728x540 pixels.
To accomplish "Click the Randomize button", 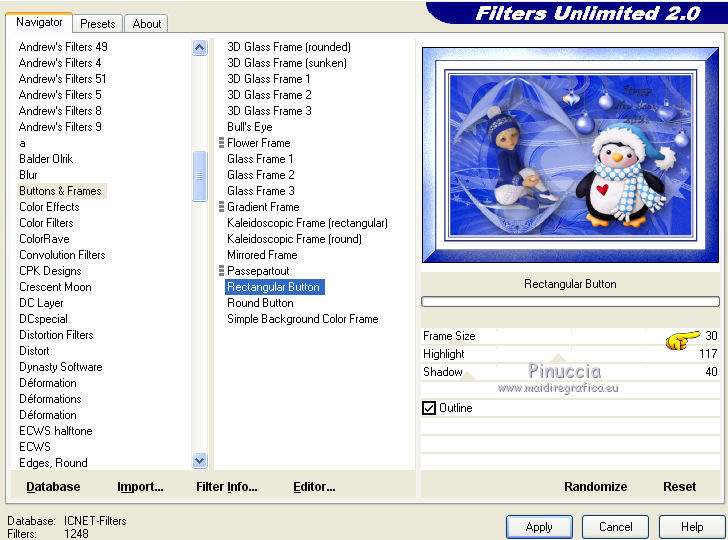I will pos(595,487).
